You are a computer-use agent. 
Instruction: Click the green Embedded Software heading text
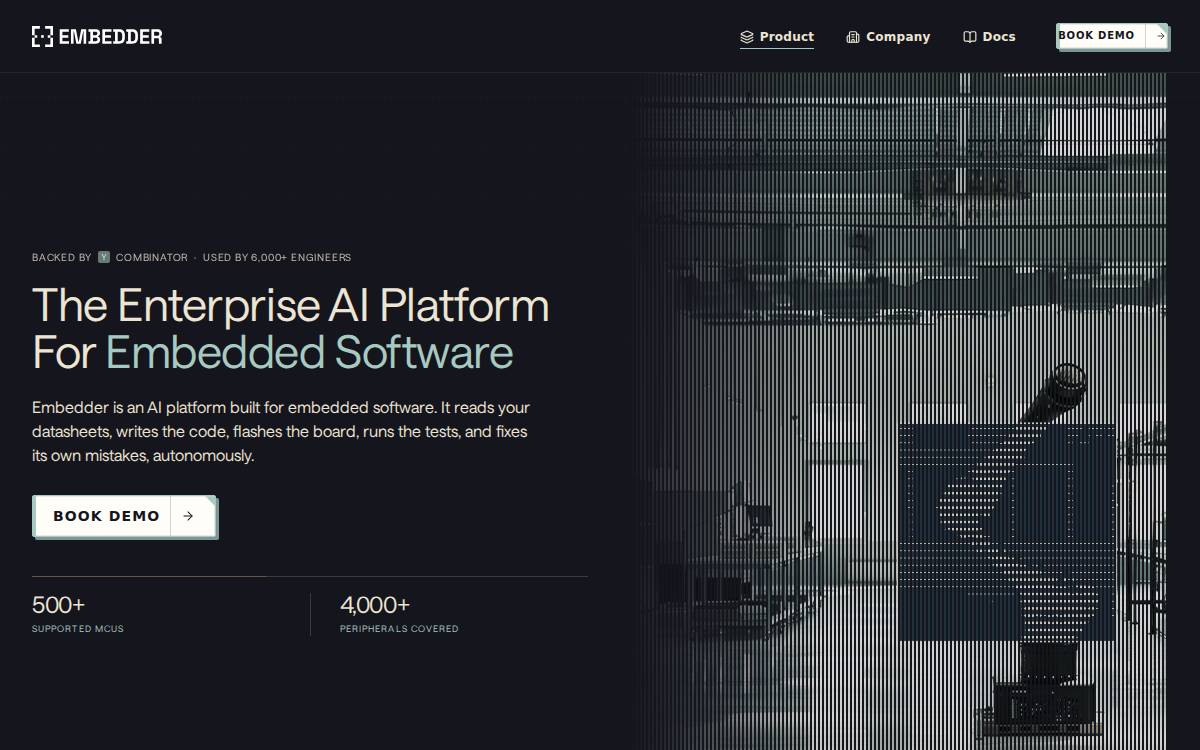point(310,353)
